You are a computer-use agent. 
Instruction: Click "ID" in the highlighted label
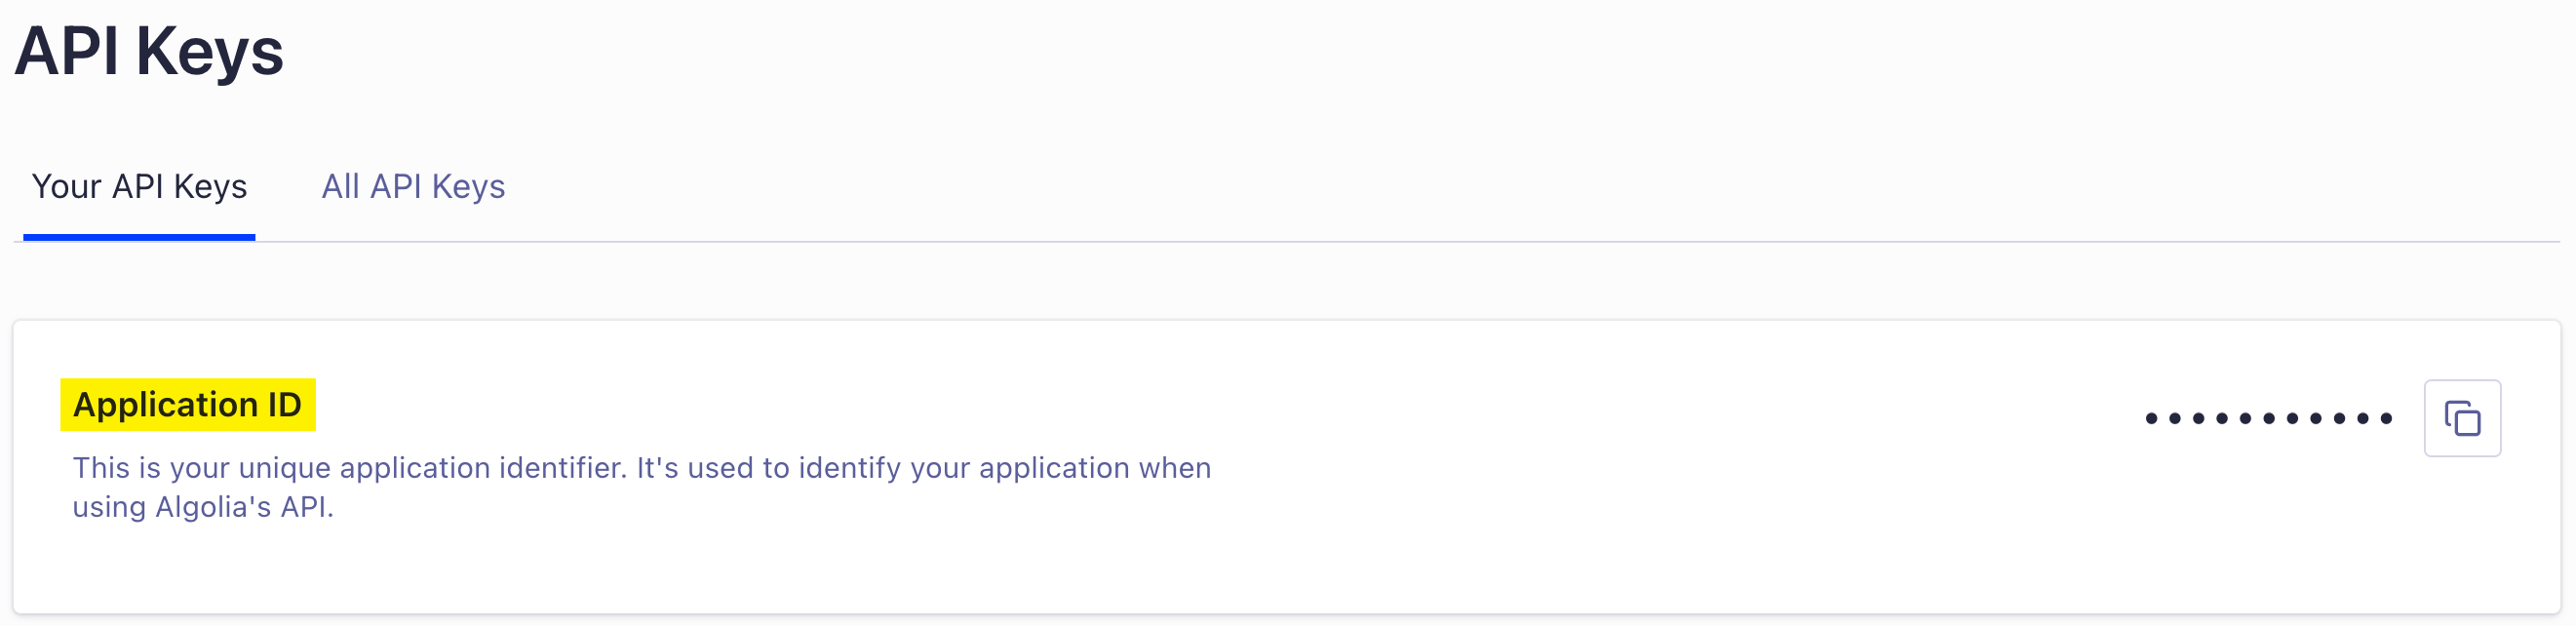[284, 405]
